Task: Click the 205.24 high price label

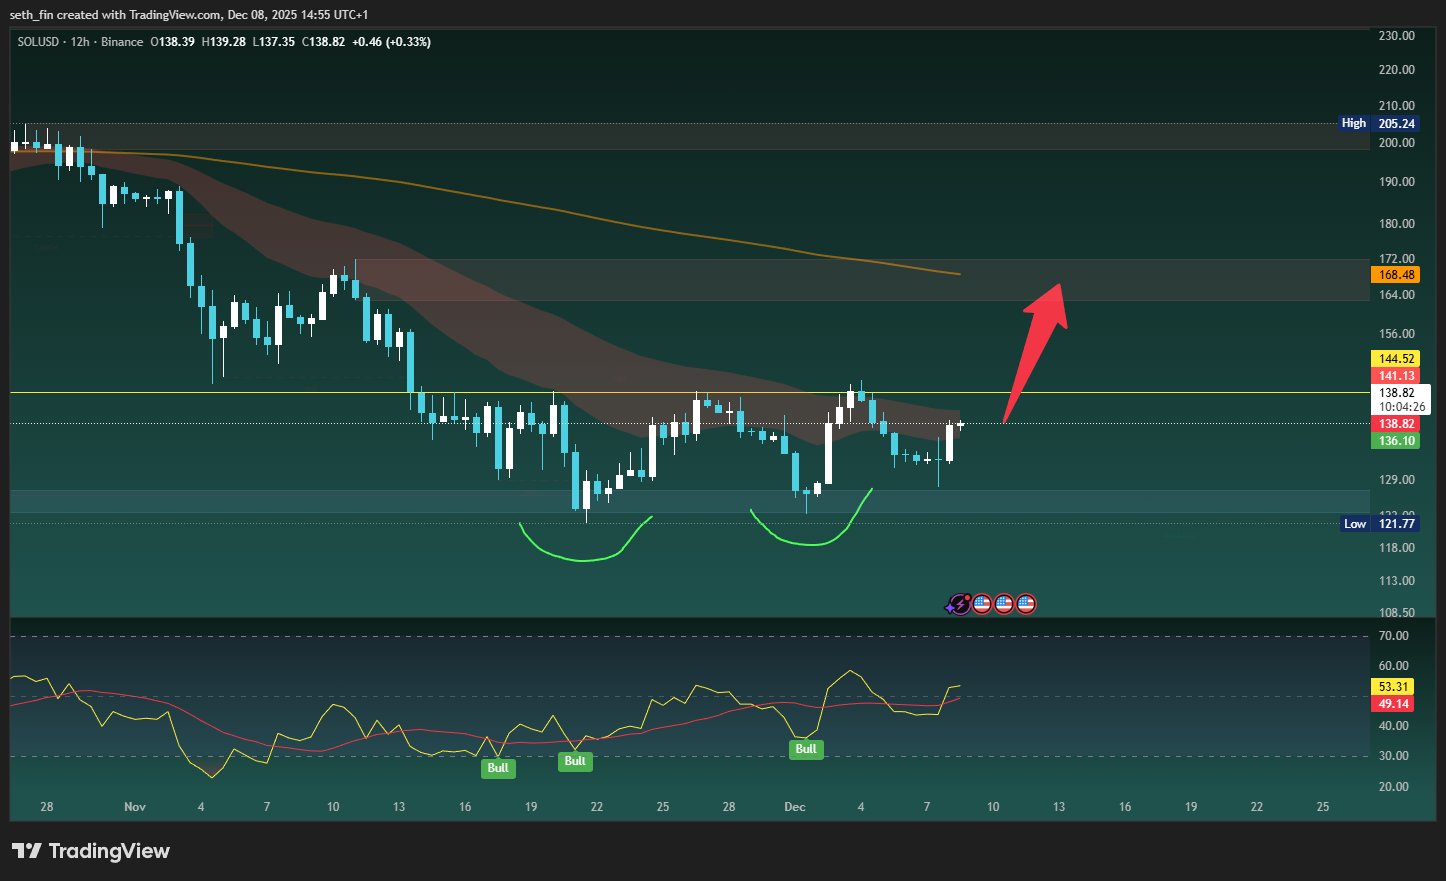Action: point(1396,124)
